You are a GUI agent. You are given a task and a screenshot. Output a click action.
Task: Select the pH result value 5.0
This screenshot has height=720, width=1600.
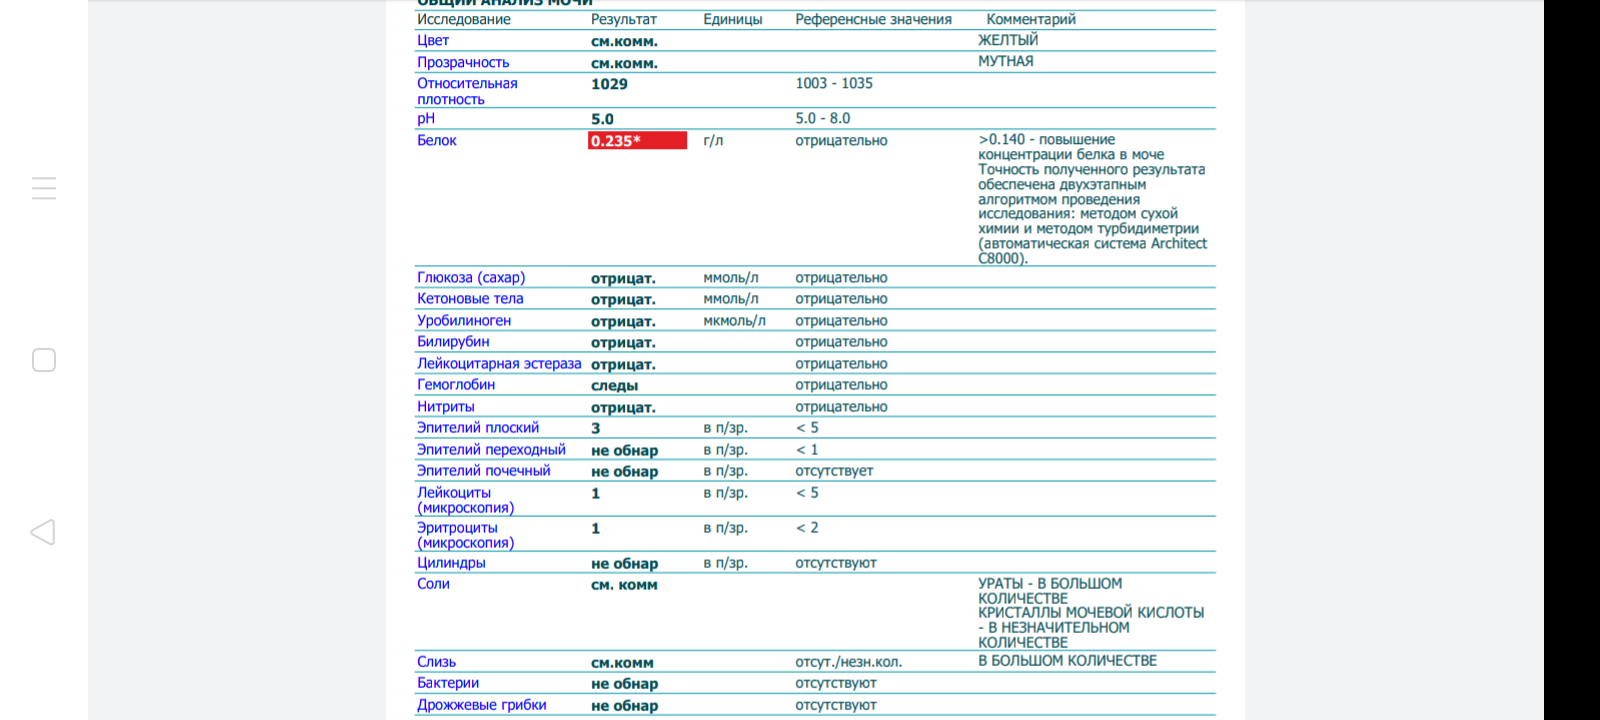[x=602, y=119]
